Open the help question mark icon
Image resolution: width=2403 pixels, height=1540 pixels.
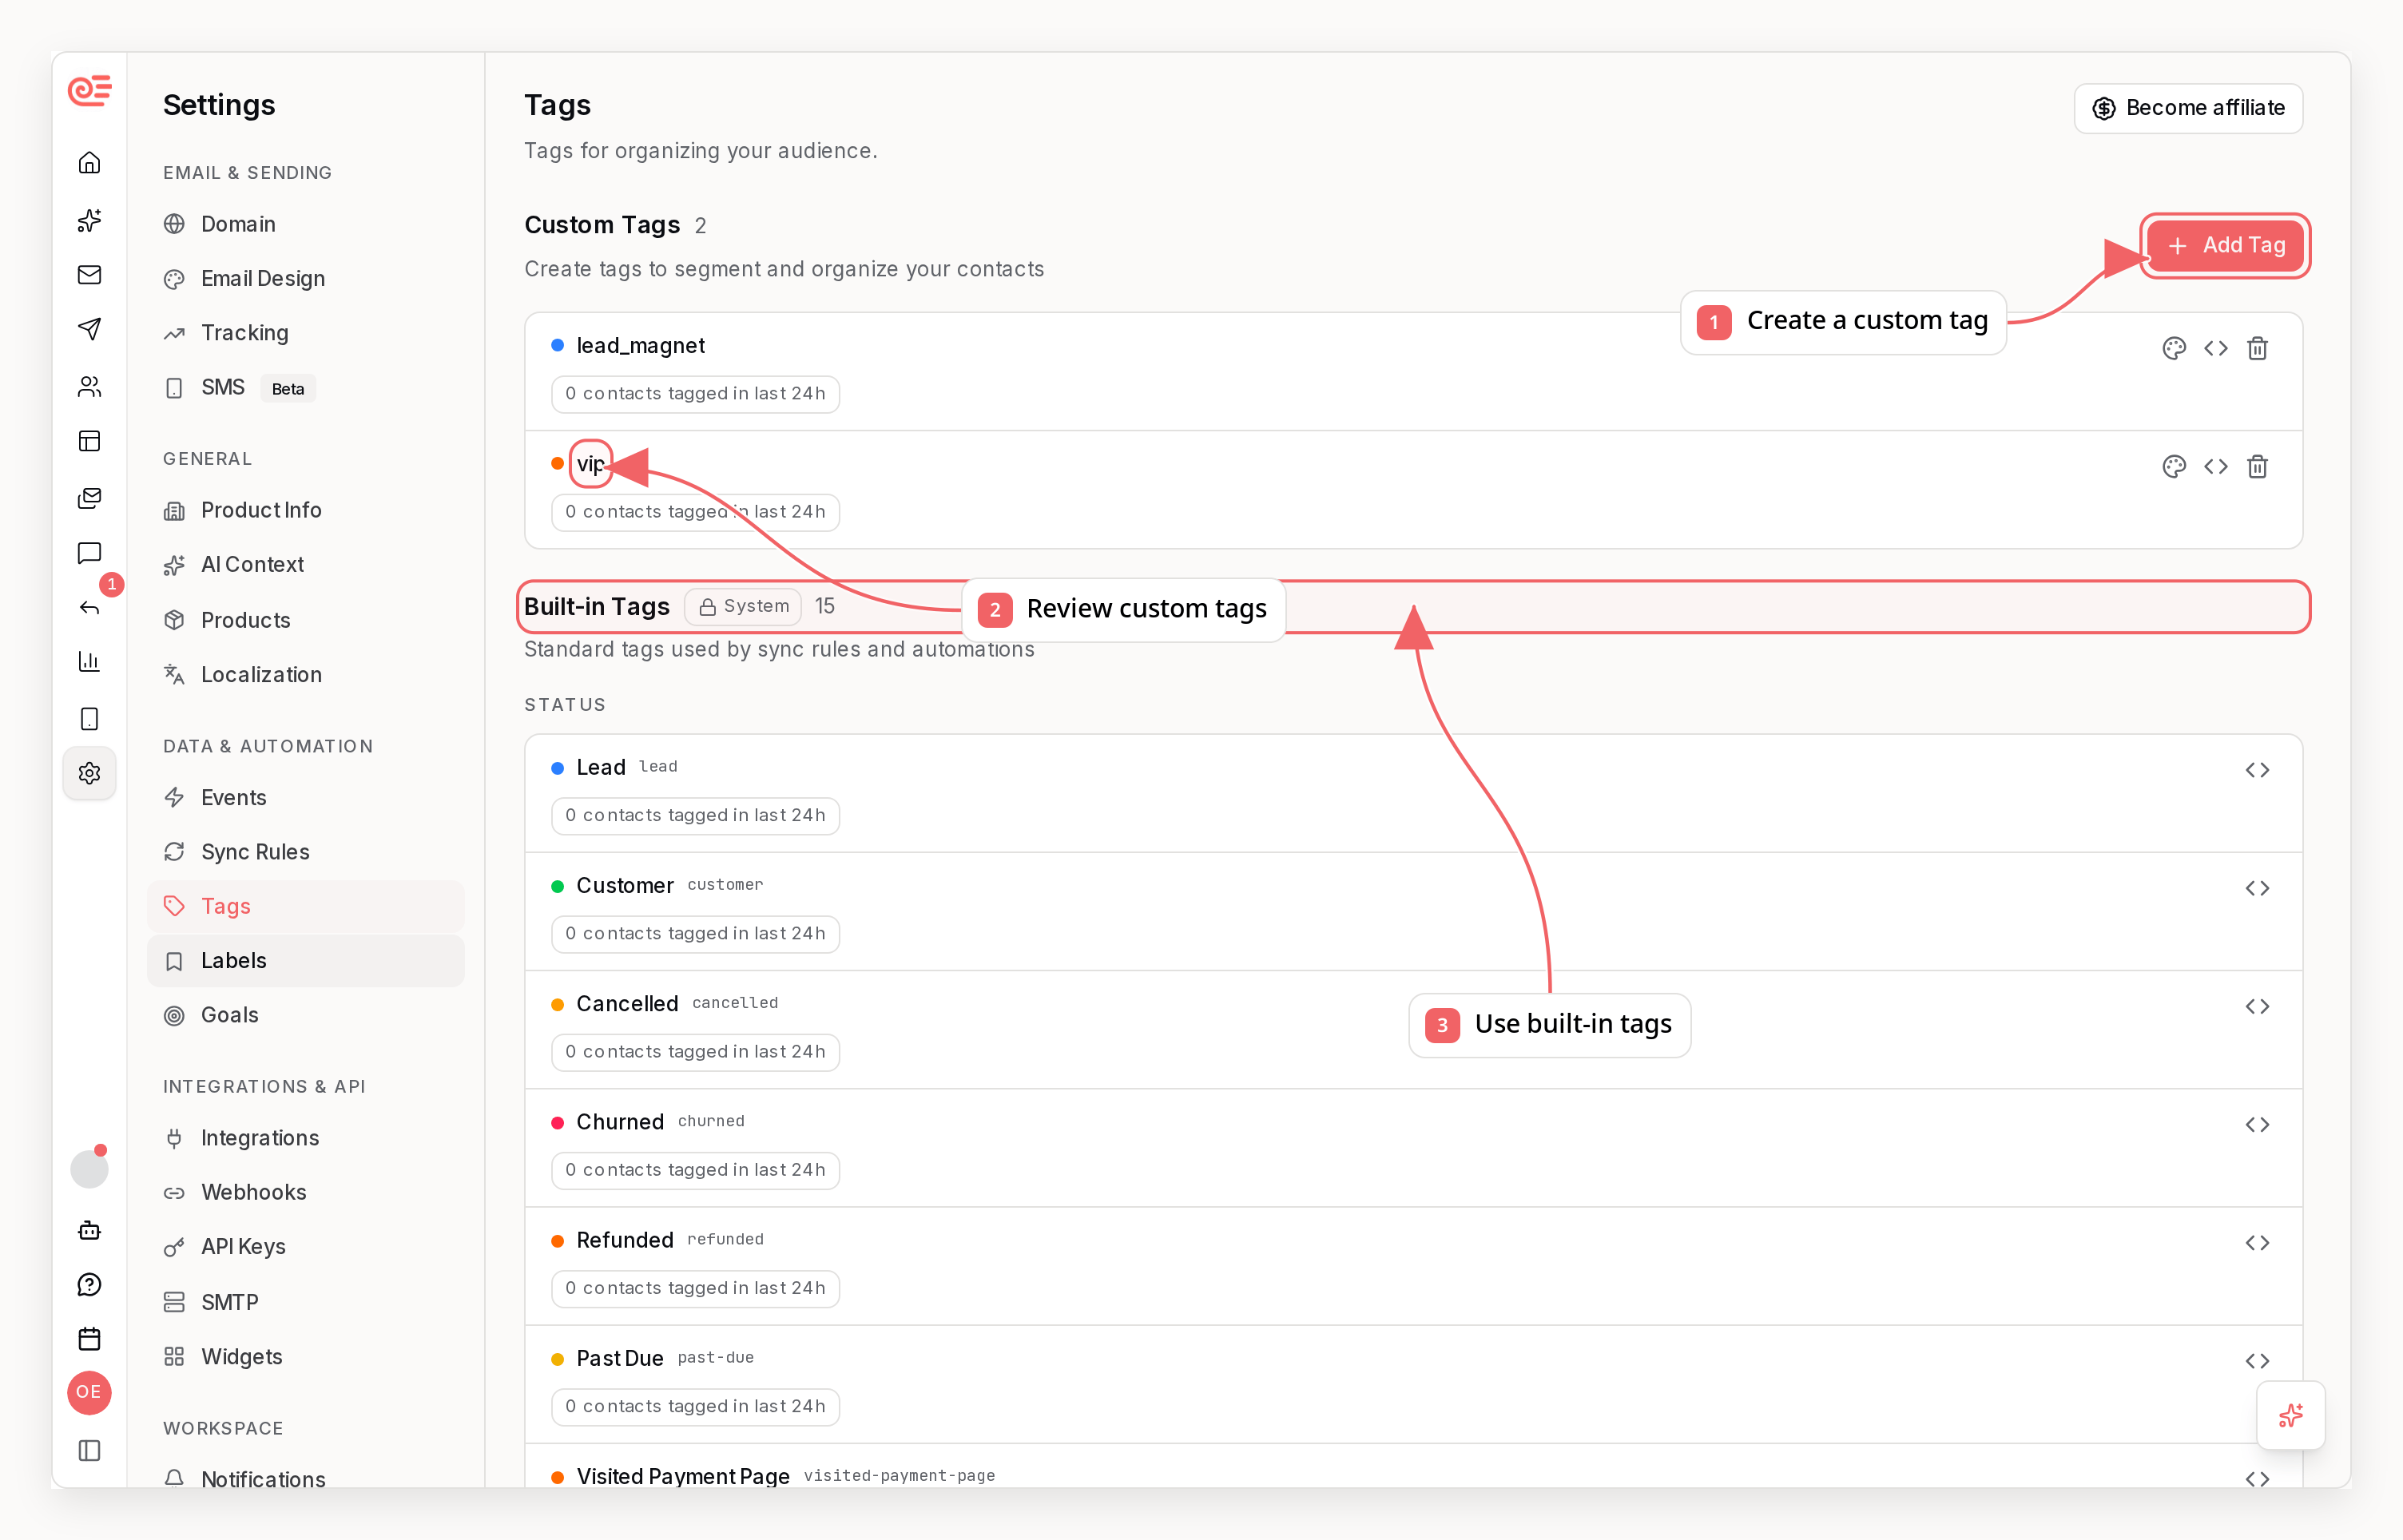point(89,1285)
